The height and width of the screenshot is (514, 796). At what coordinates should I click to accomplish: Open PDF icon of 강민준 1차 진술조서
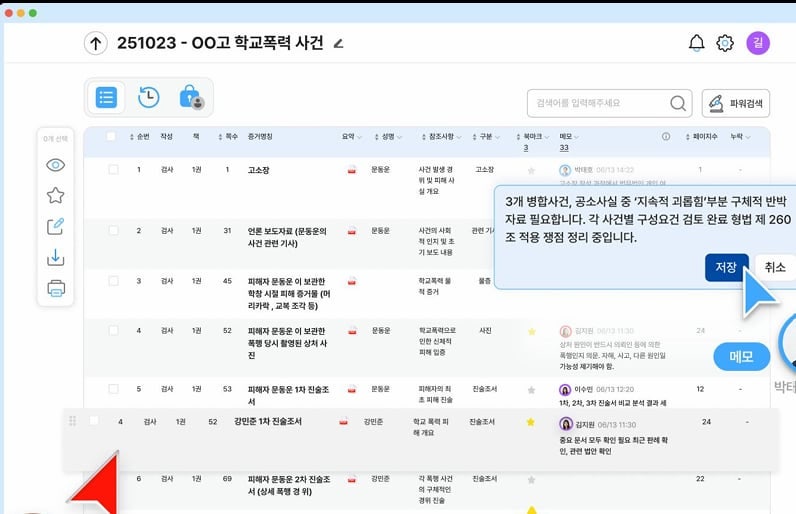(x=344, y=421)
